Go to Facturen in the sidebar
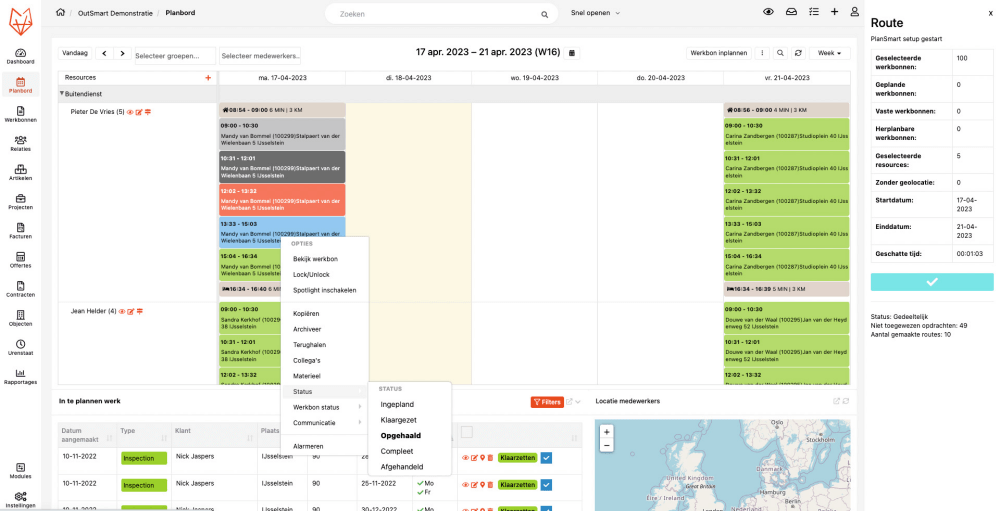The width and height of the screenshot is (1000, 511). tap(20, 232)
